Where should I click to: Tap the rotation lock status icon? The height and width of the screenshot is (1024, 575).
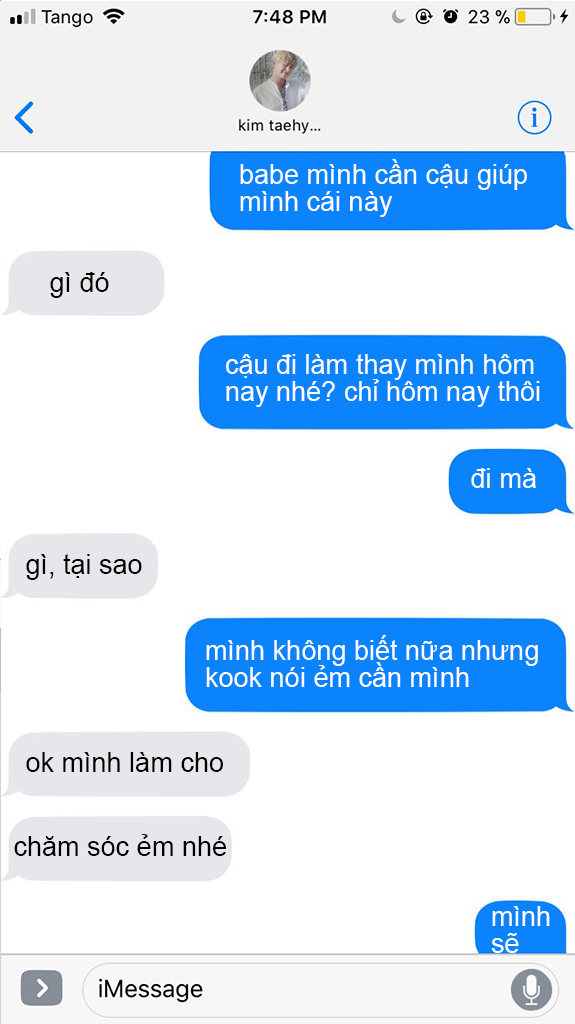click(x=424, y=17)
